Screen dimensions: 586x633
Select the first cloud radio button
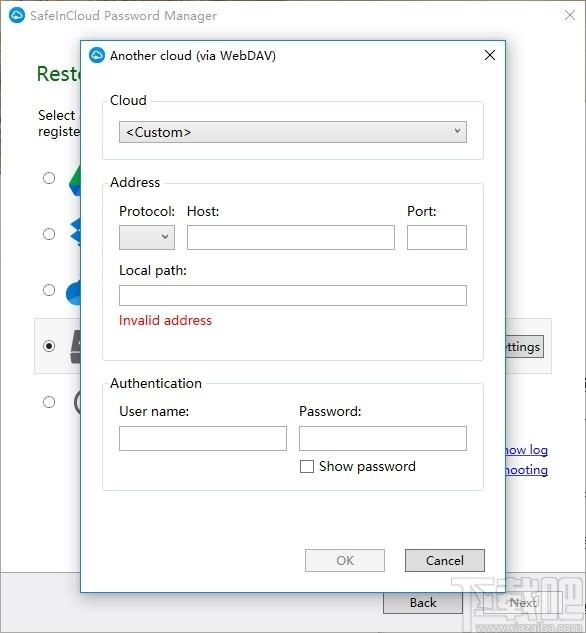coord(49,178)
